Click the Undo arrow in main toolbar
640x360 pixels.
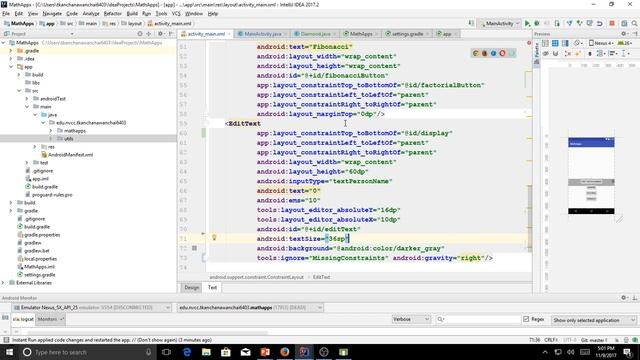(x=600, y=24)
